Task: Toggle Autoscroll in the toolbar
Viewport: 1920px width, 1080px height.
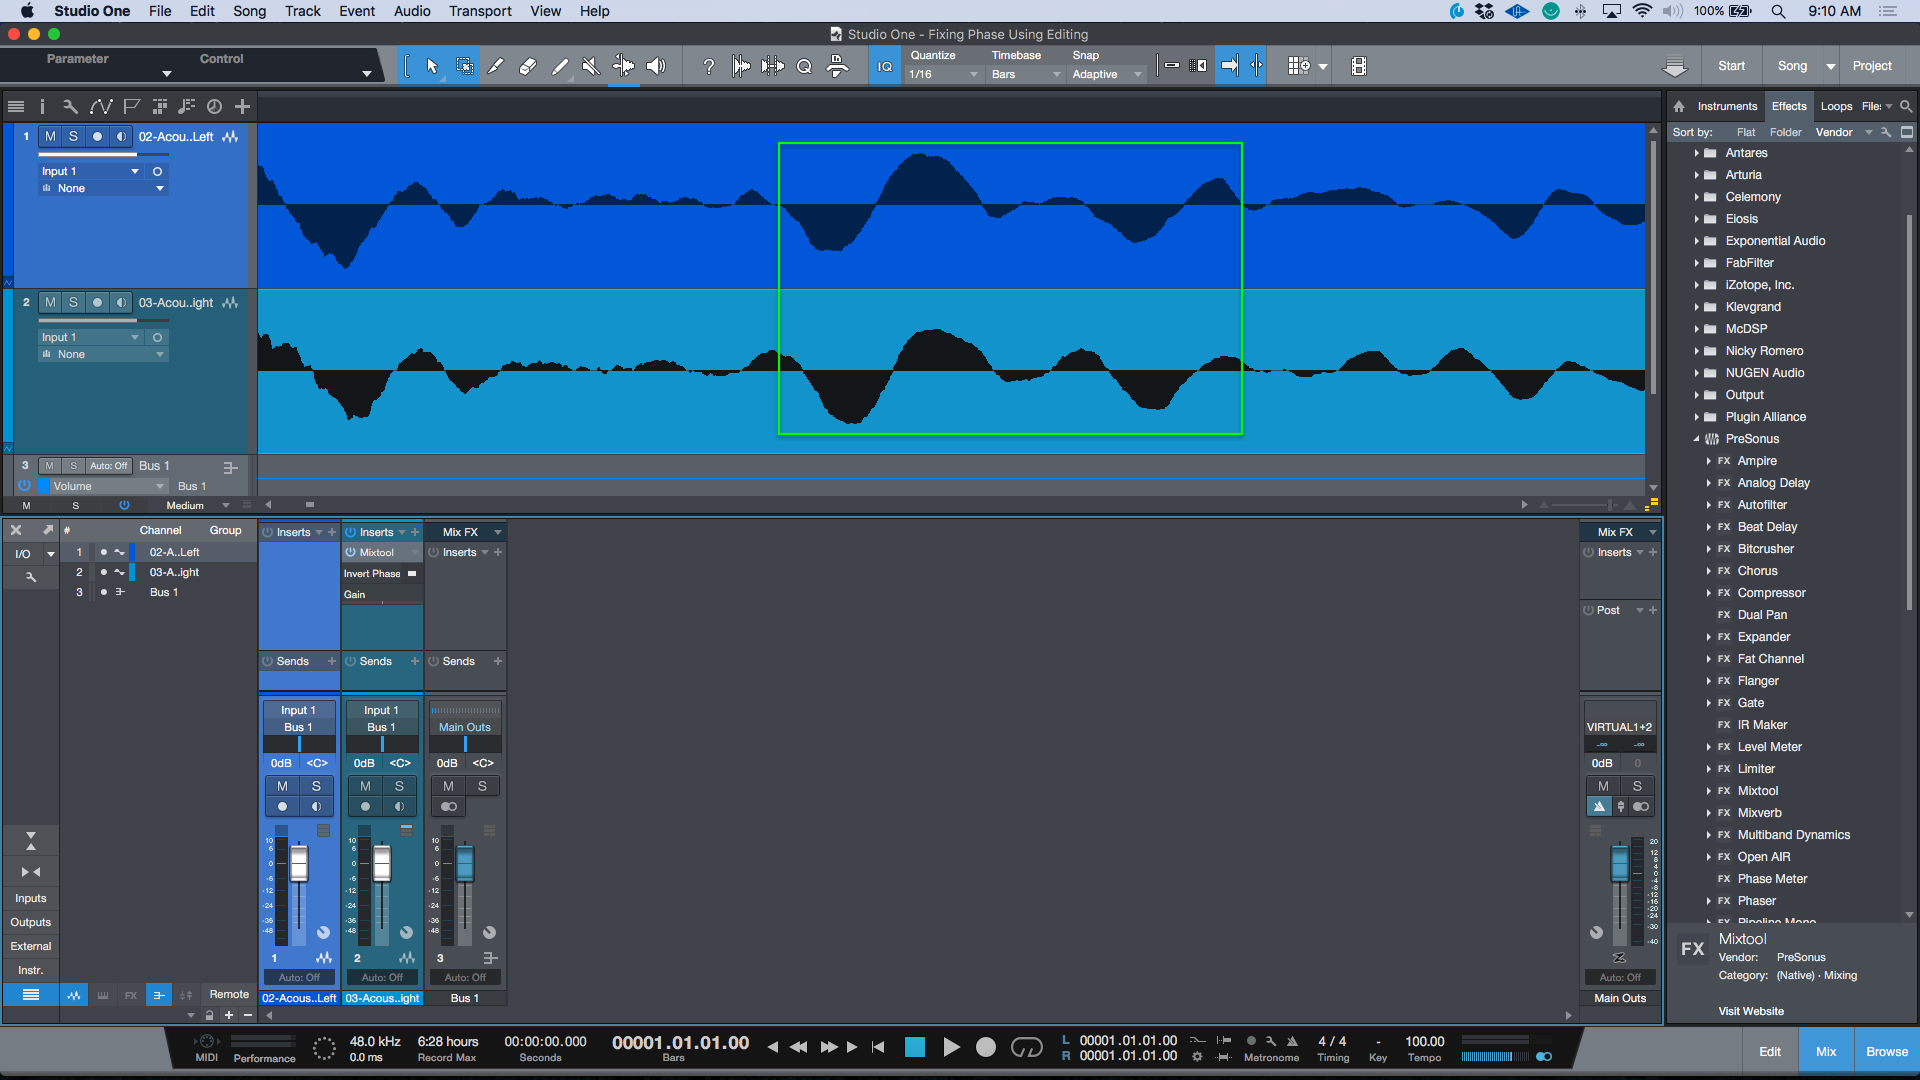Action: click(x=1230, y=66)
